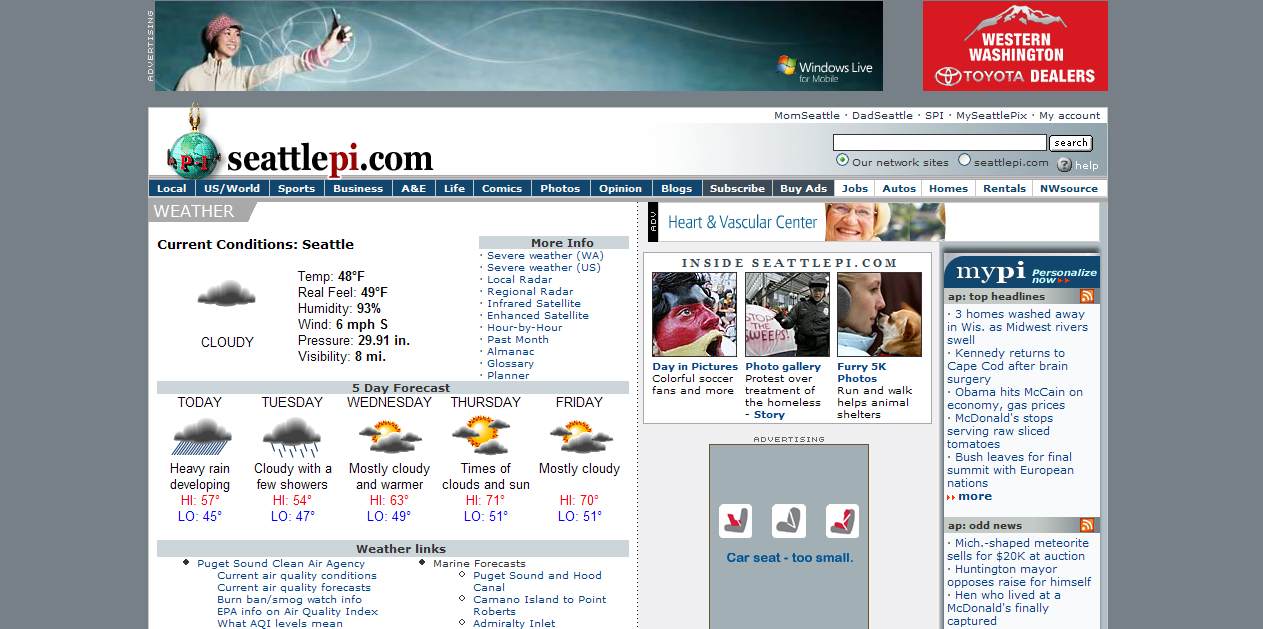Open the Opinion navigation tab

click(x=620, y=188)
